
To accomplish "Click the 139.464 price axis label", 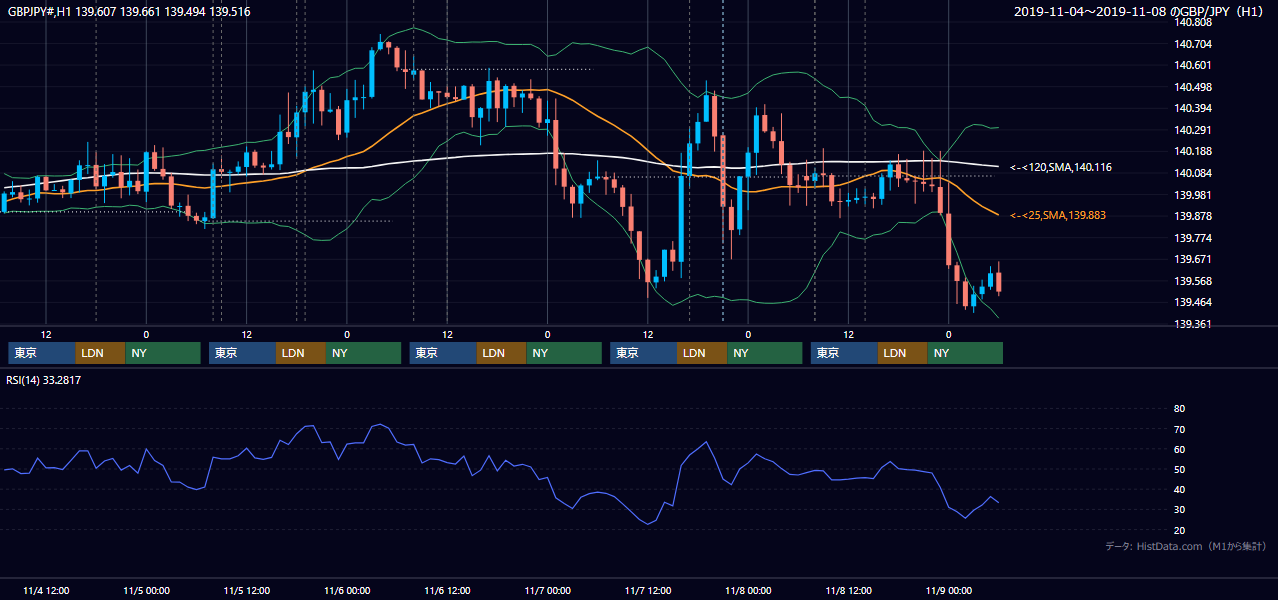I will (1194, 302).
